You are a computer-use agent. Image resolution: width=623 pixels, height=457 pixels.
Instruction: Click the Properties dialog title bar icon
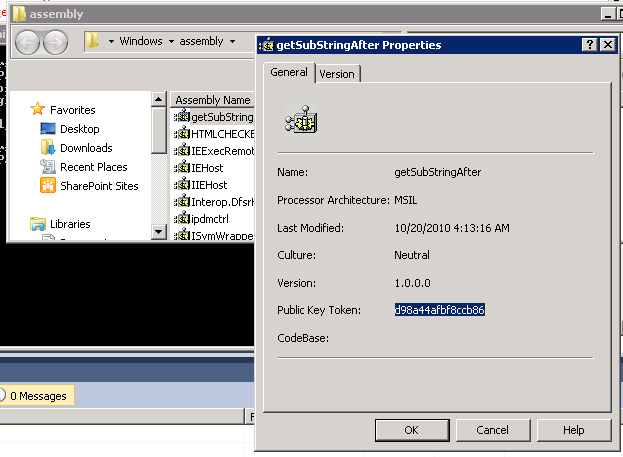point(267,45)
